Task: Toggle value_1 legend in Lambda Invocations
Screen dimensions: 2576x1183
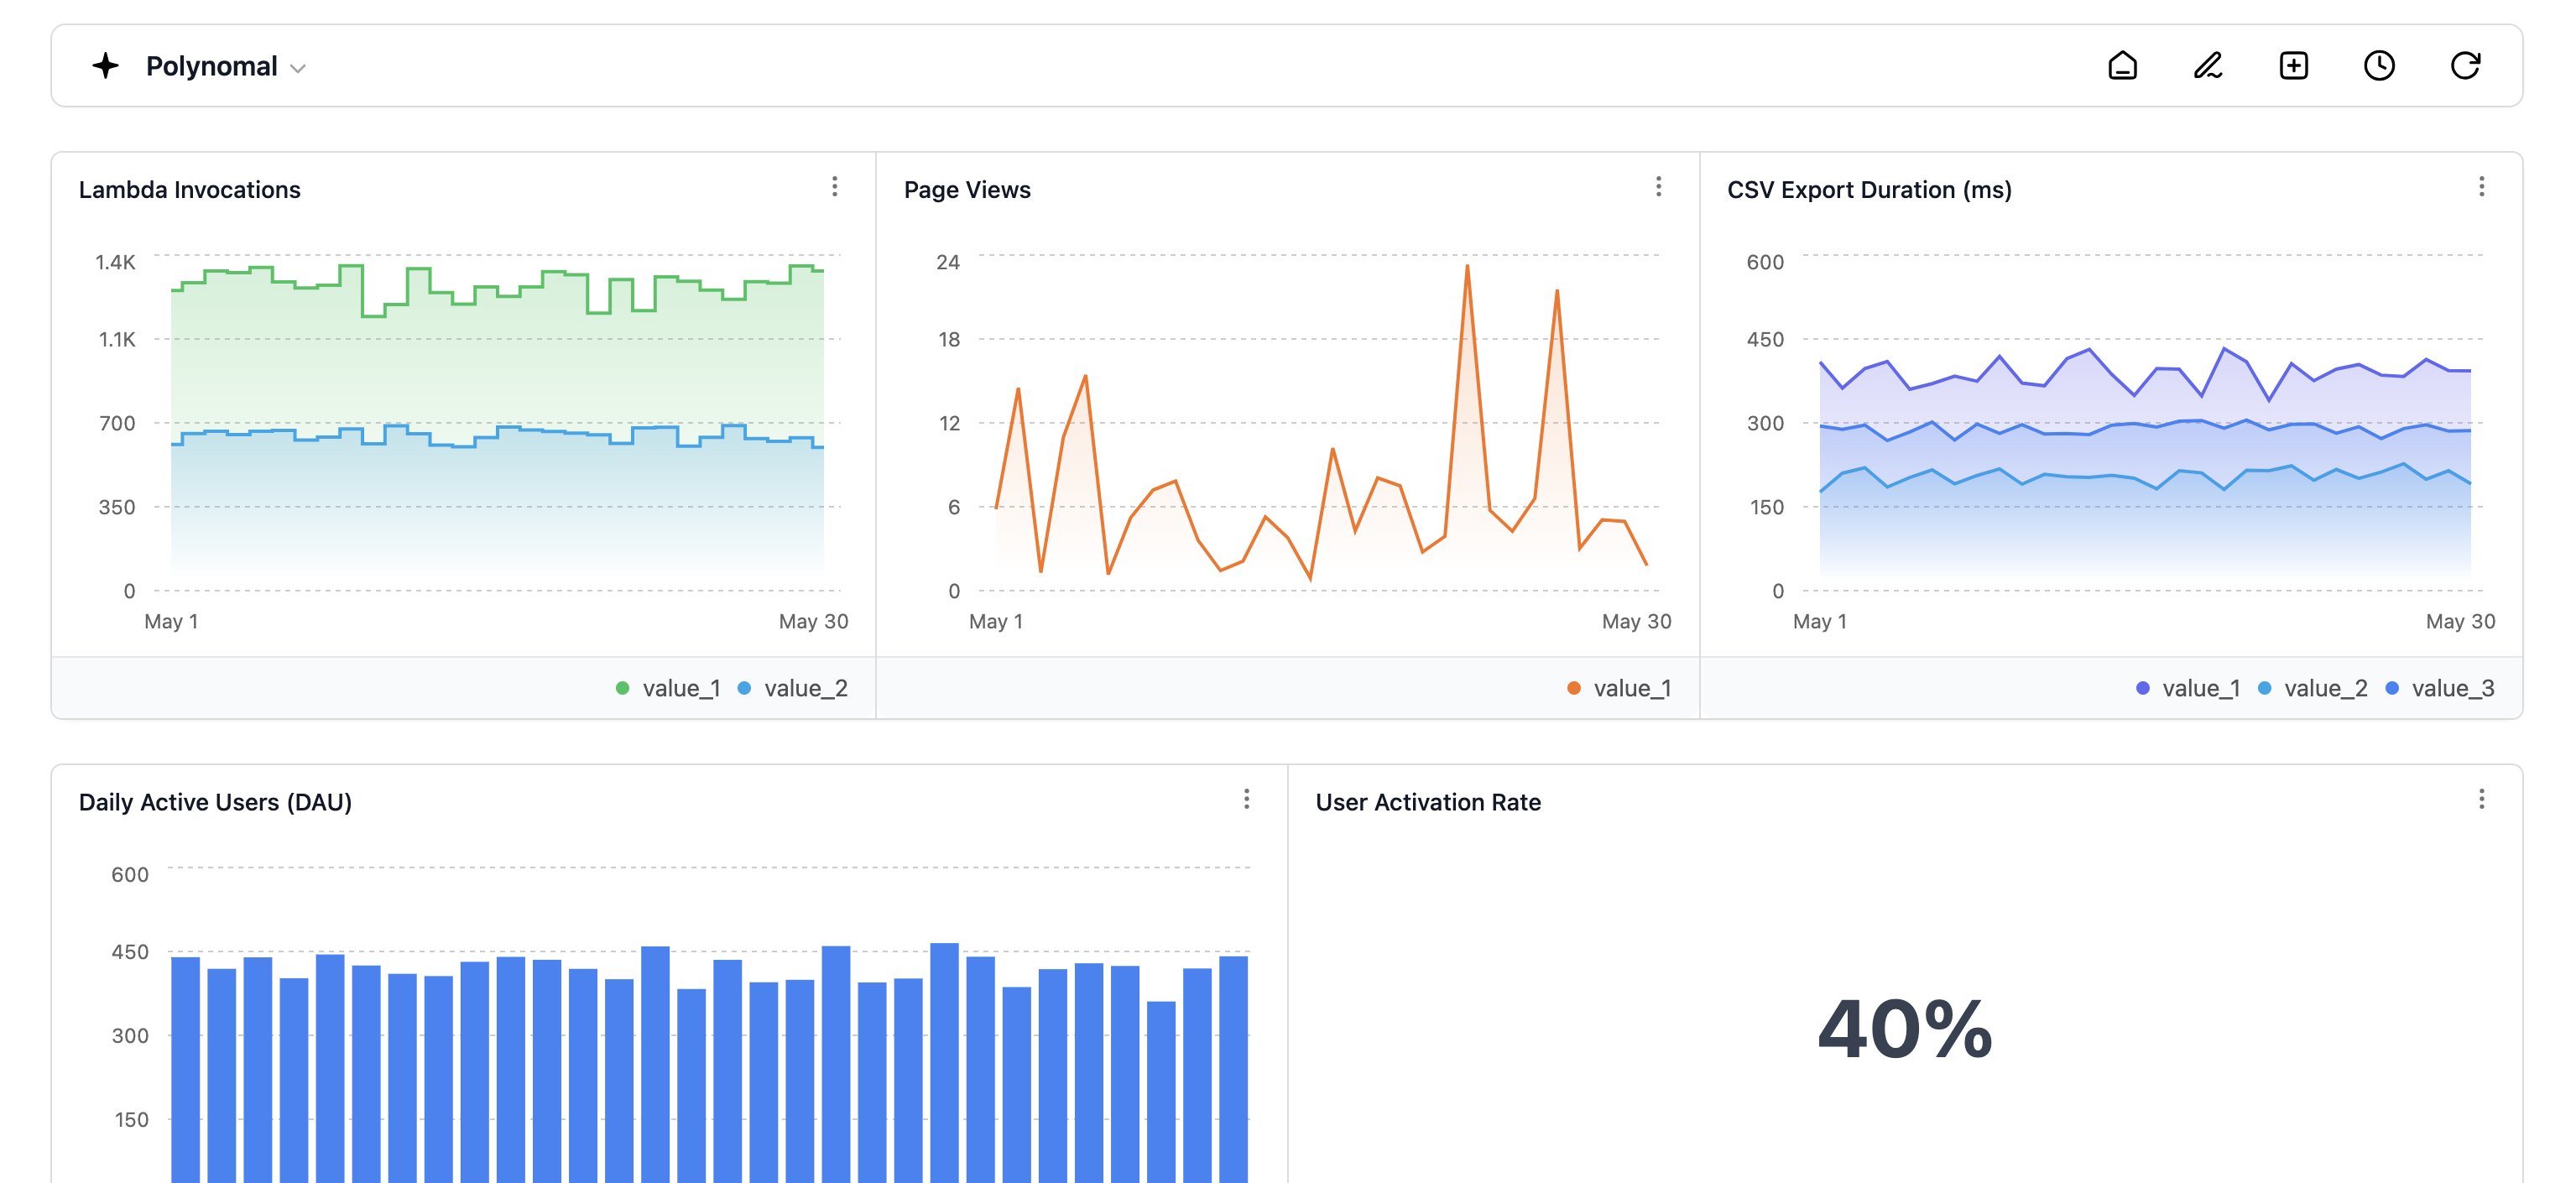Action: (x=668, y=688)
